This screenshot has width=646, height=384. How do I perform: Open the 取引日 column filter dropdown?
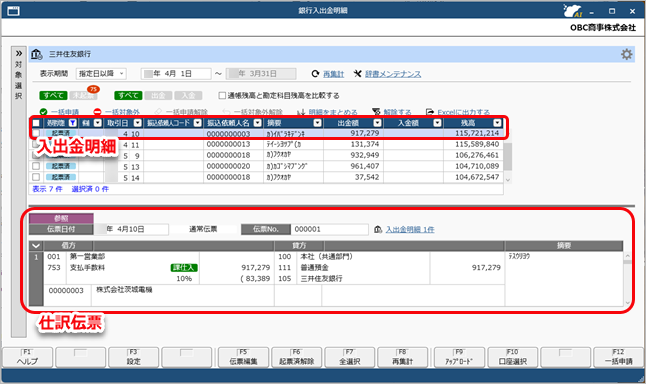click(x=138, y=123)
